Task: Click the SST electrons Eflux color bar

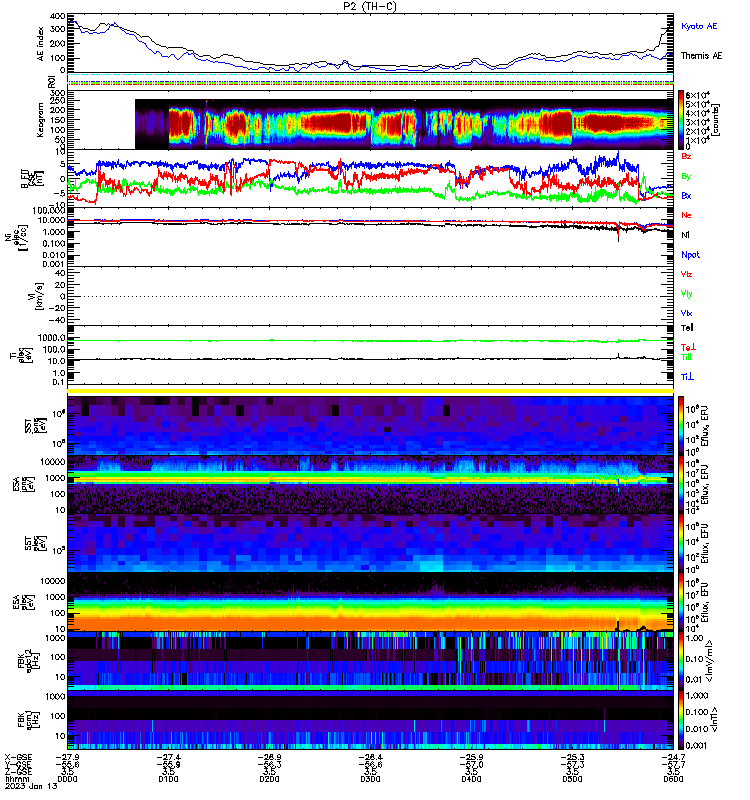Action: coord(681,543)
